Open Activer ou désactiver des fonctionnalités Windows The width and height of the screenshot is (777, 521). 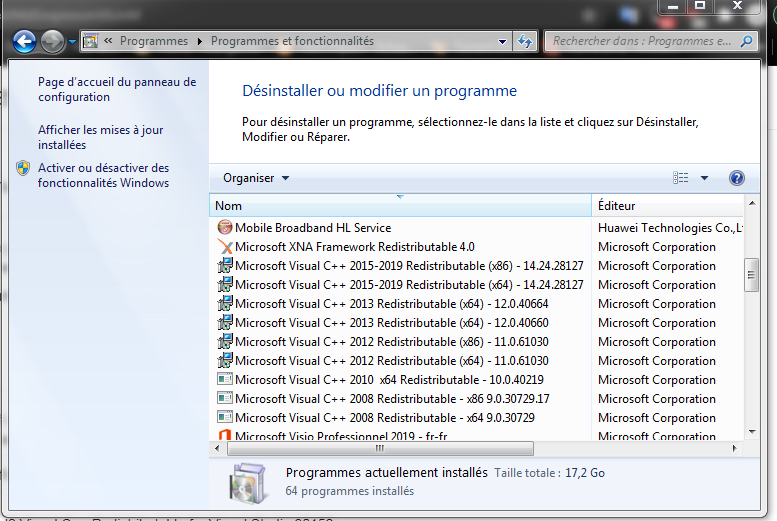[x=104, y=175]
